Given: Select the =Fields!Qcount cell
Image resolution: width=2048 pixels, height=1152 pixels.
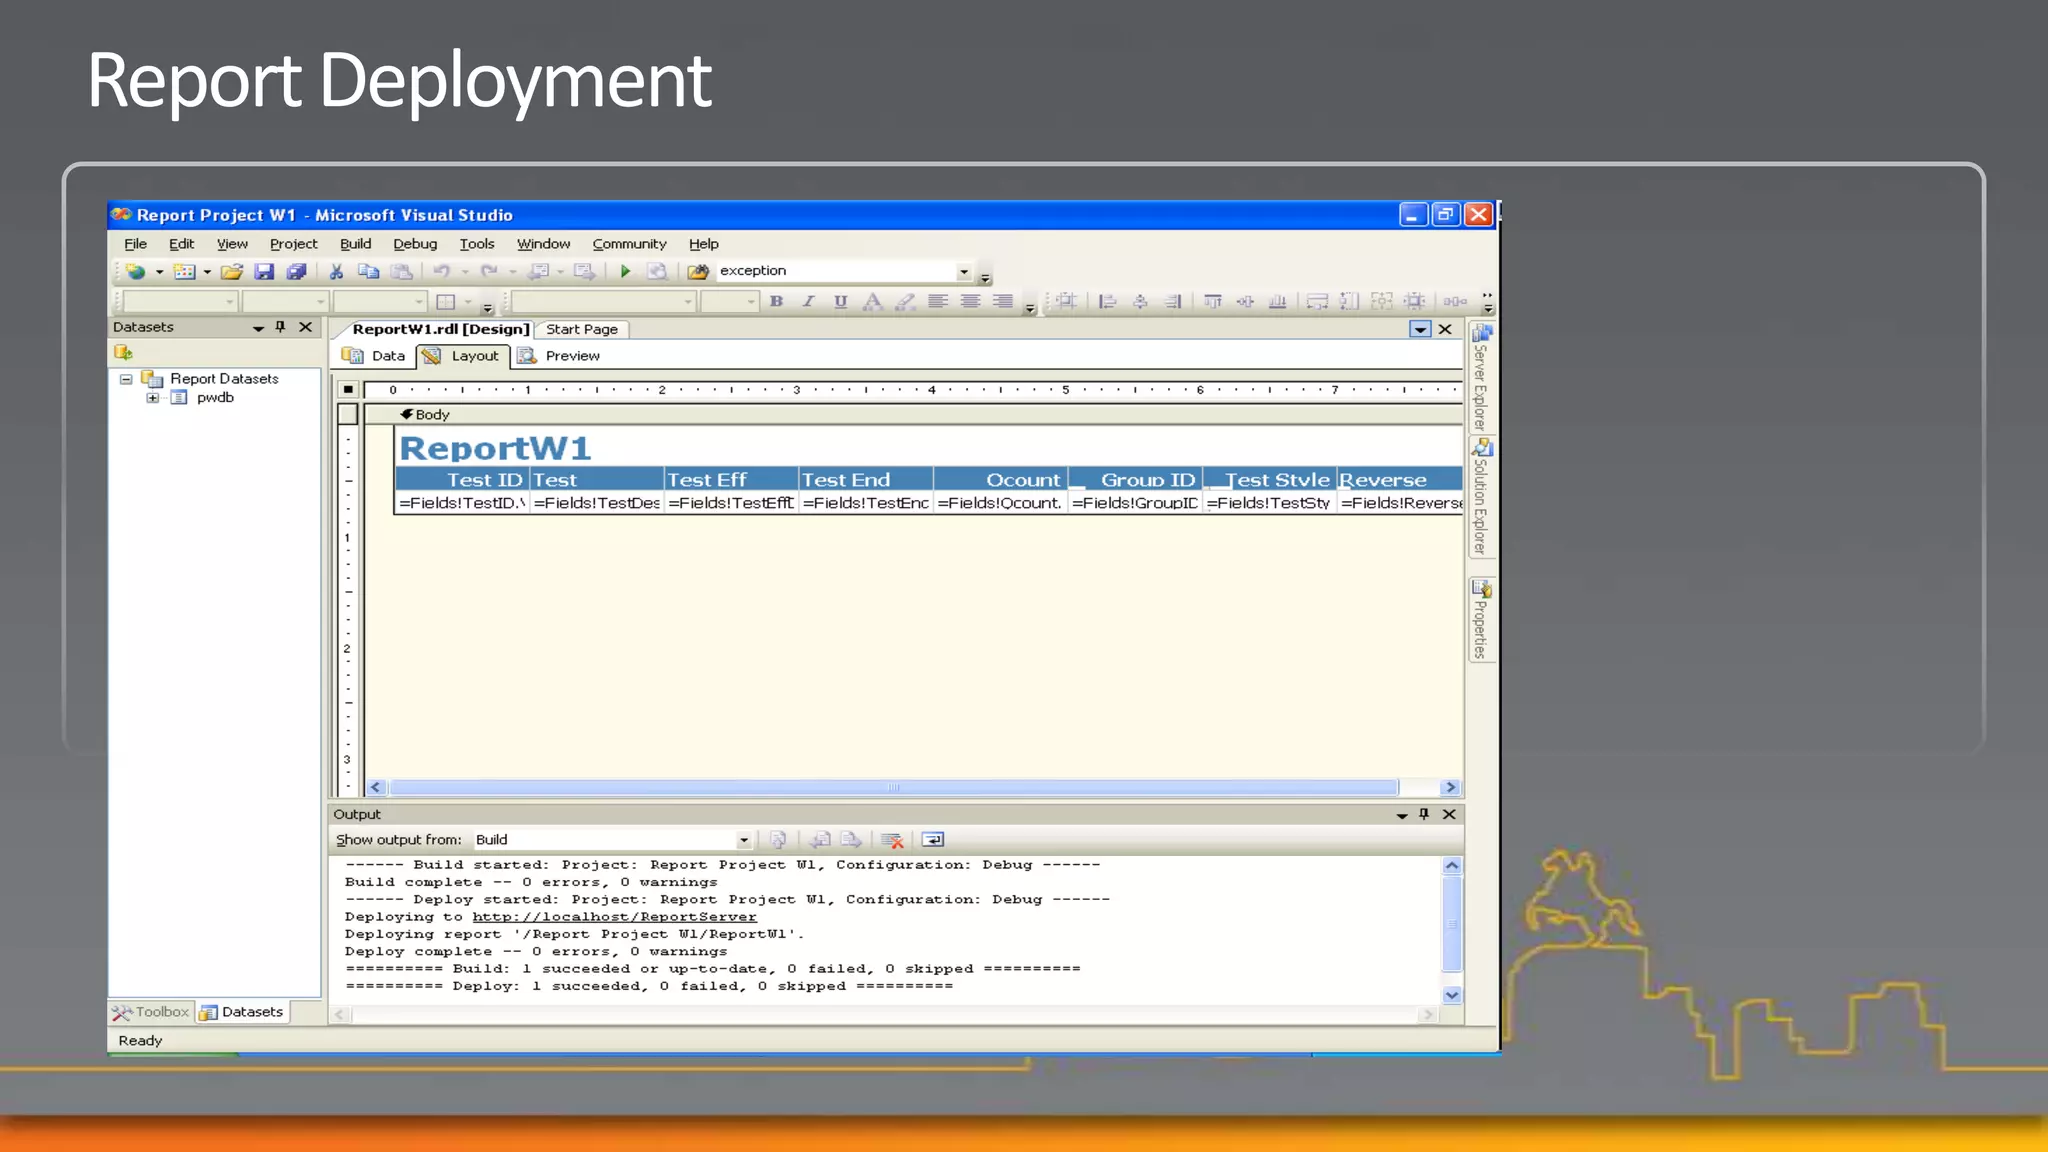Looking at the screenshot, I should (1000, 503).
